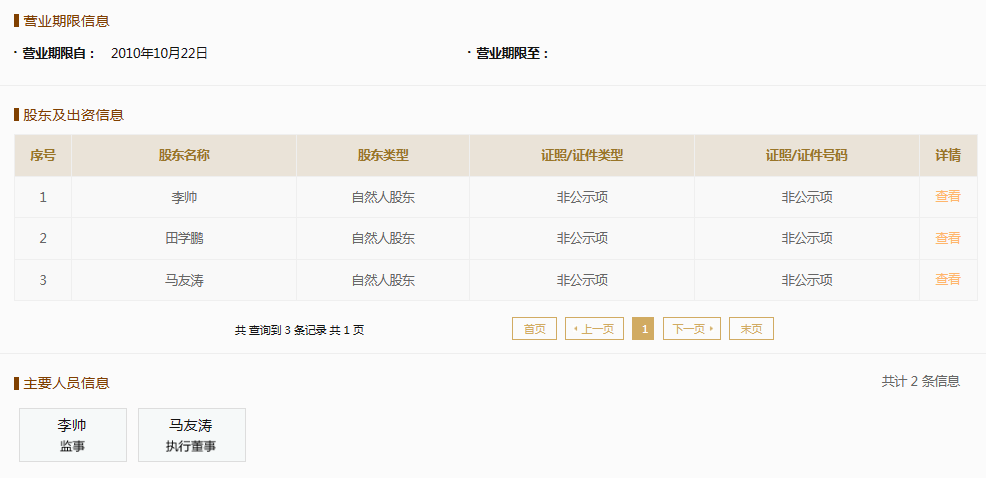
Task: Click the 股东及出资信息 section heading
Action: [73, 115]
